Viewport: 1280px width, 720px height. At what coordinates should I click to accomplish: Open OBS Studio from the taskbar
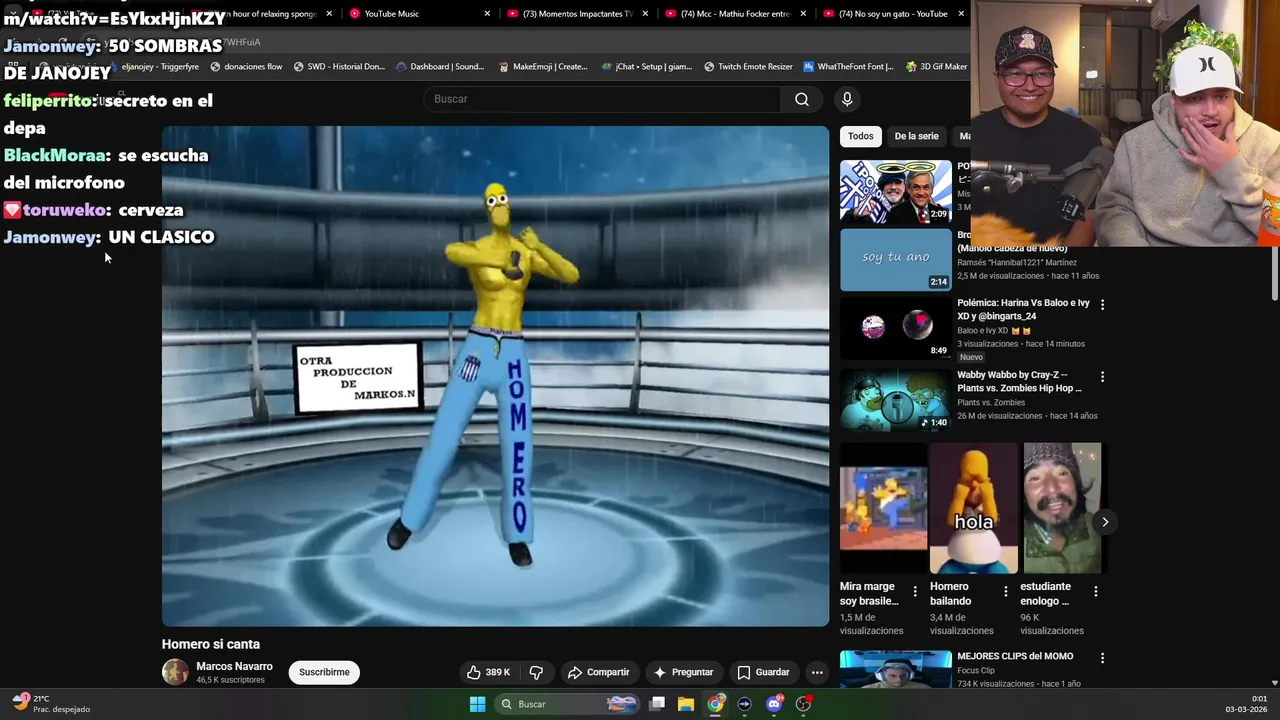click(803, 704)
